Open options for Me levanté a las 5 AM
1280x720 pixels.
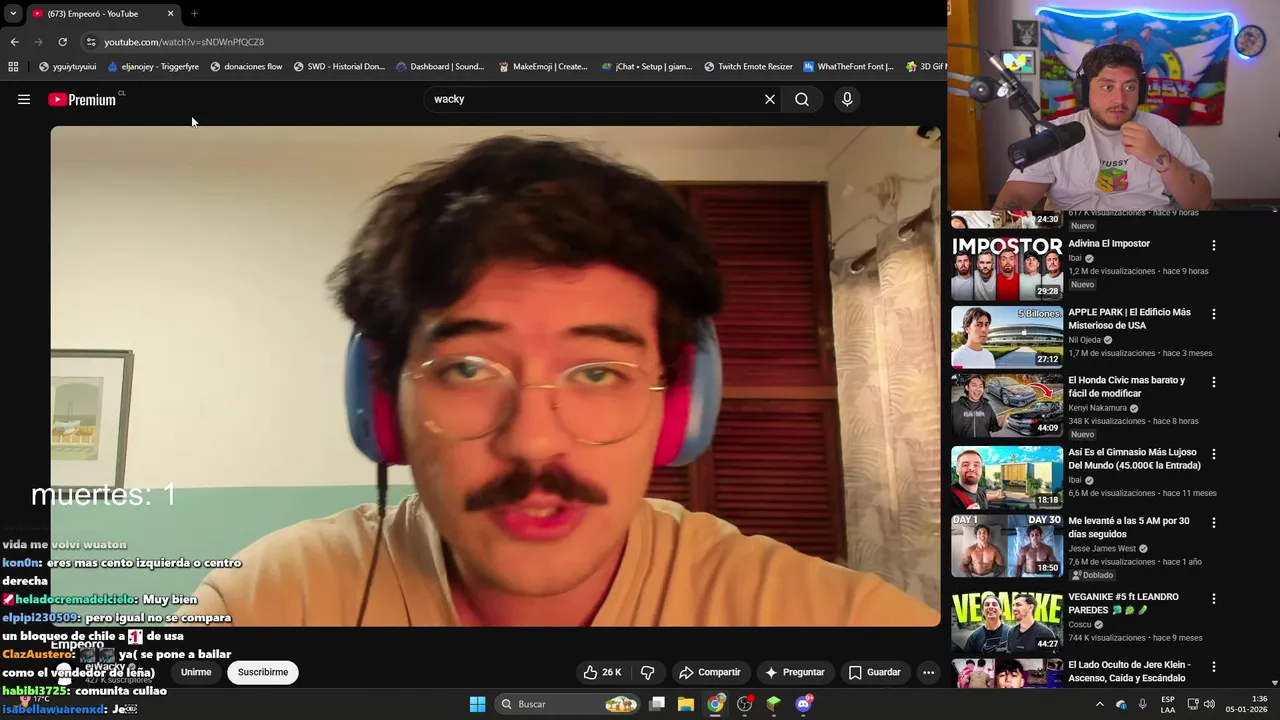pyautogui.click(x=1214, y=523)
